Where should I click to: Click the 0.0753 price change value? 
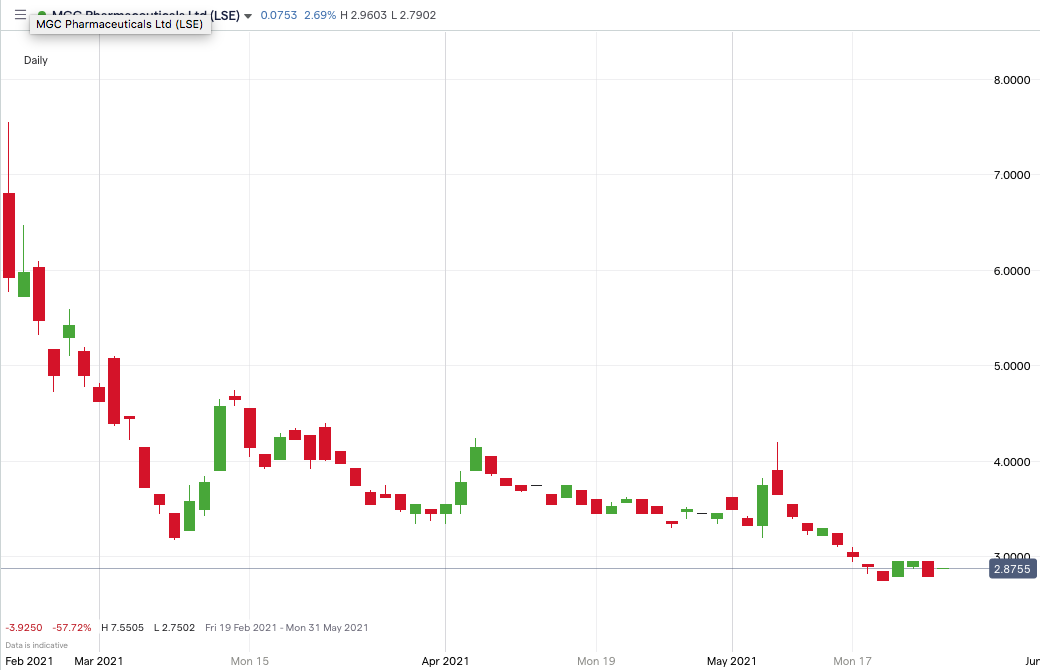point(279,15)
